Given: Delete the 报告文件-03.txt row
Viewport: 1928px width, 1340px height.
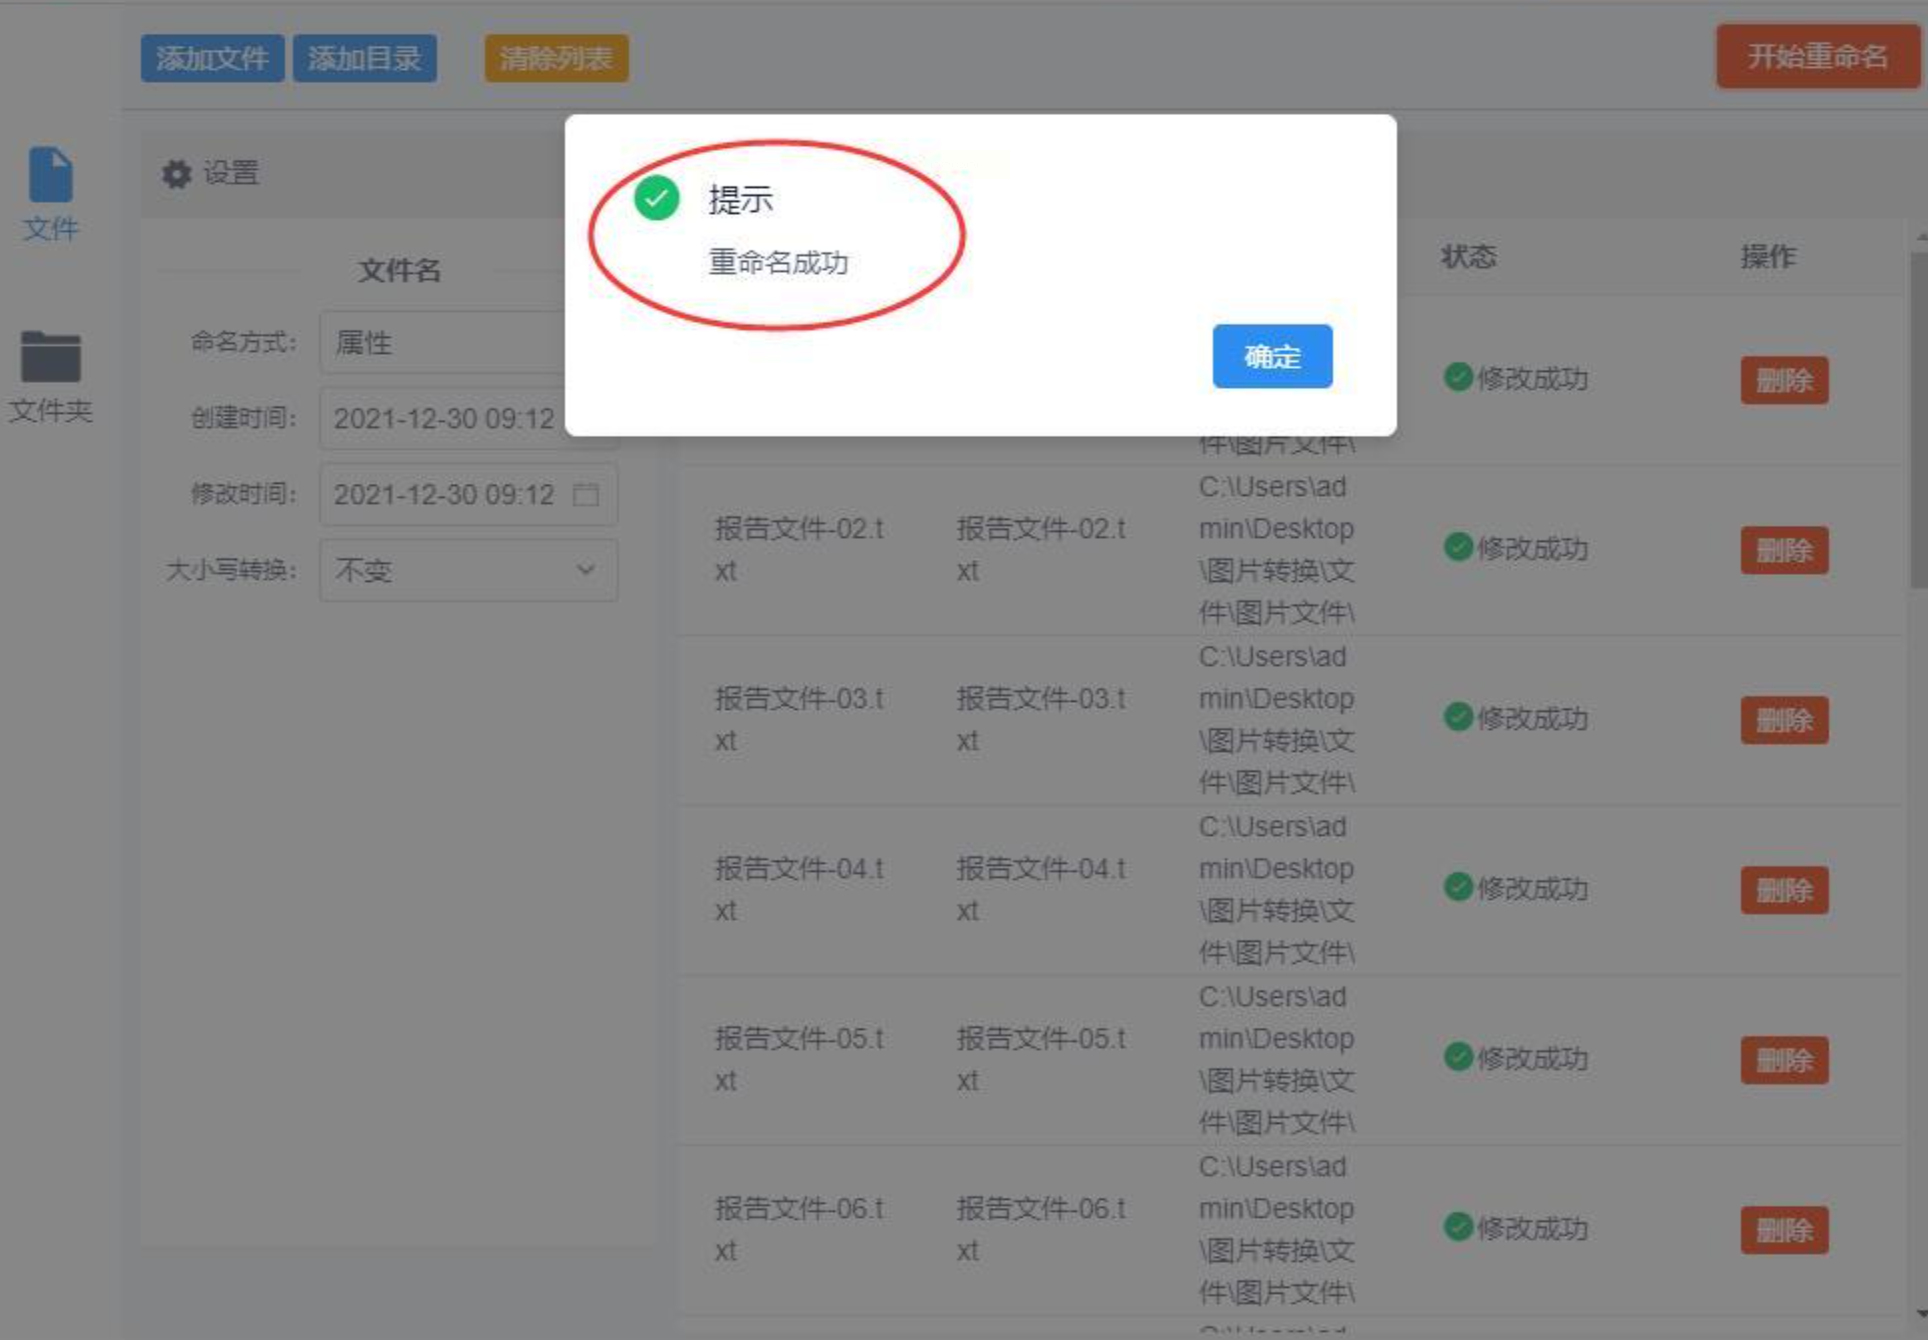Looking at the screenshot, I should click(x=1783, y=720).
